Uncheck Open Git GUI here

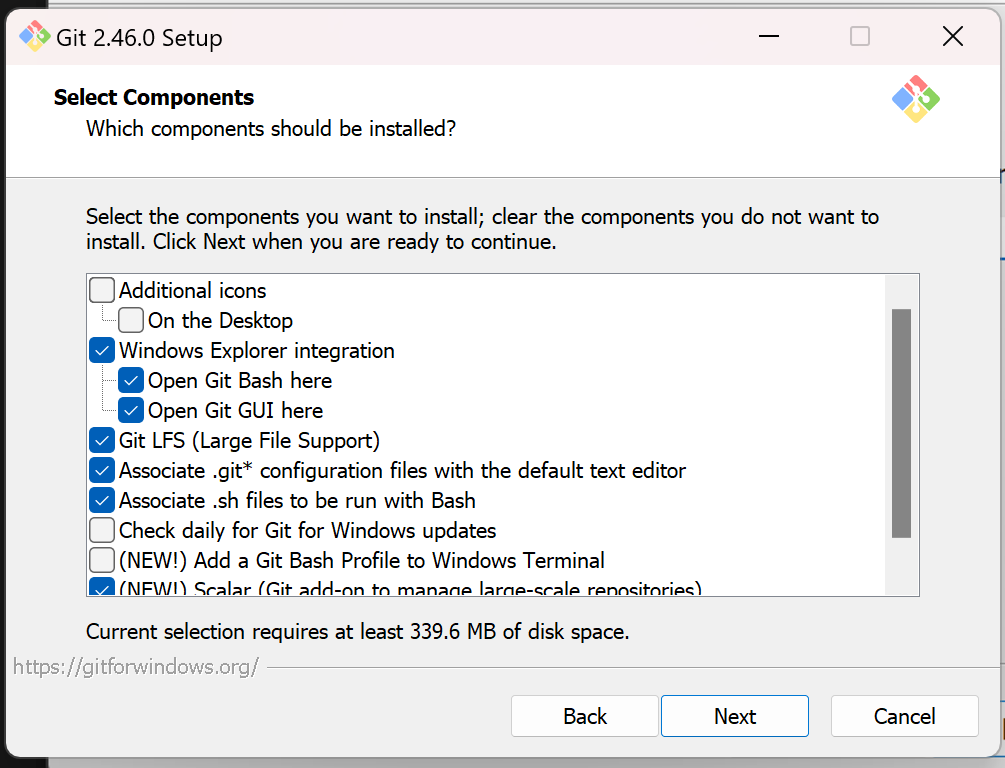tap(131, 411)
